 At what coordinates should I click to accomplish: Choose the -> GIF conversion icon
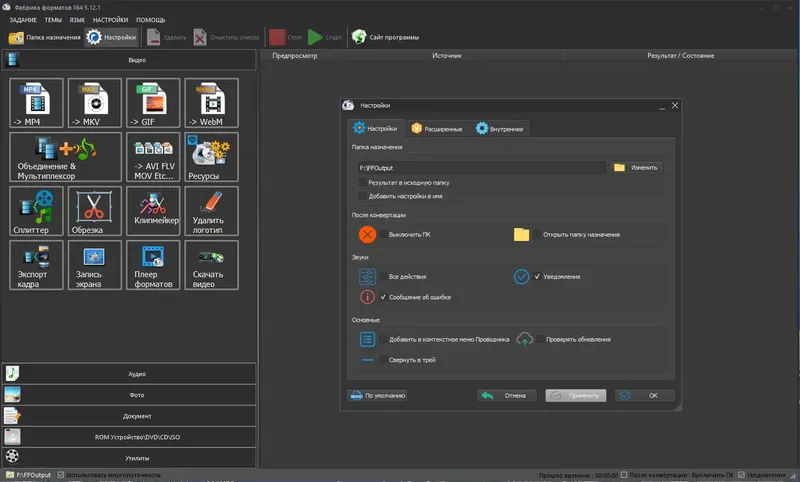153,103
